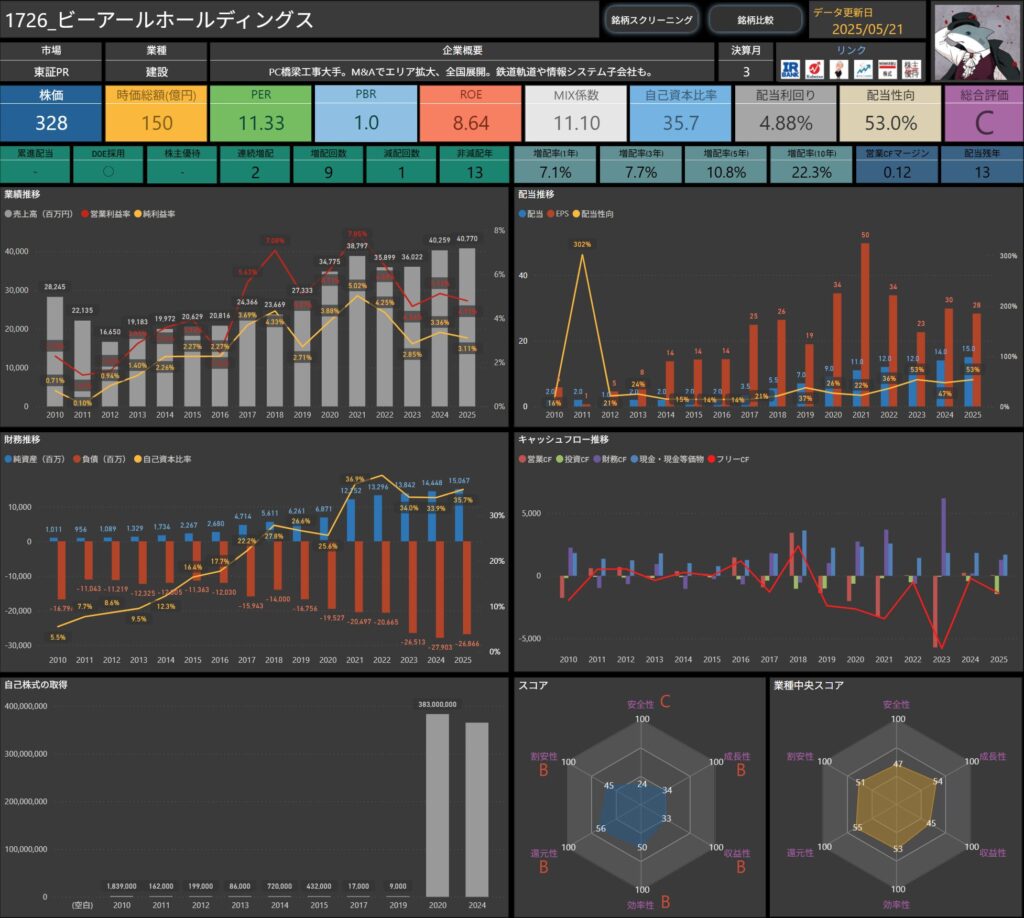1024x918 pixels.
Task: Click the 1726_ビーアールホールディングス title
Action: tap(159, 20)
